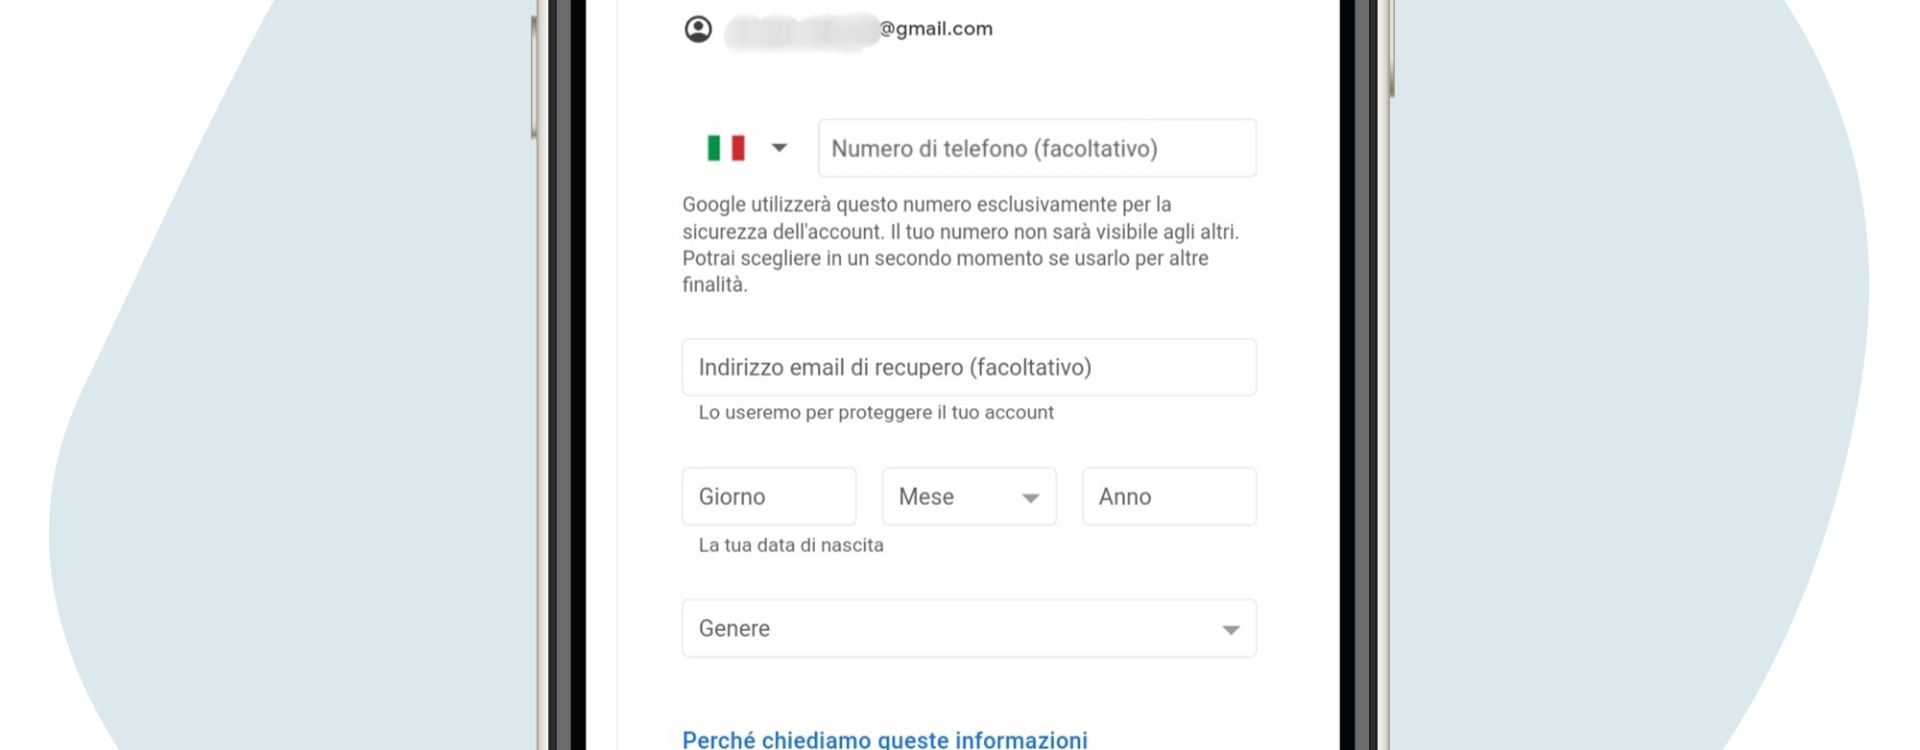Click the blurred account username
Image resolution: width=1920 pixels, height=750 pixels.
click(801, 31)
